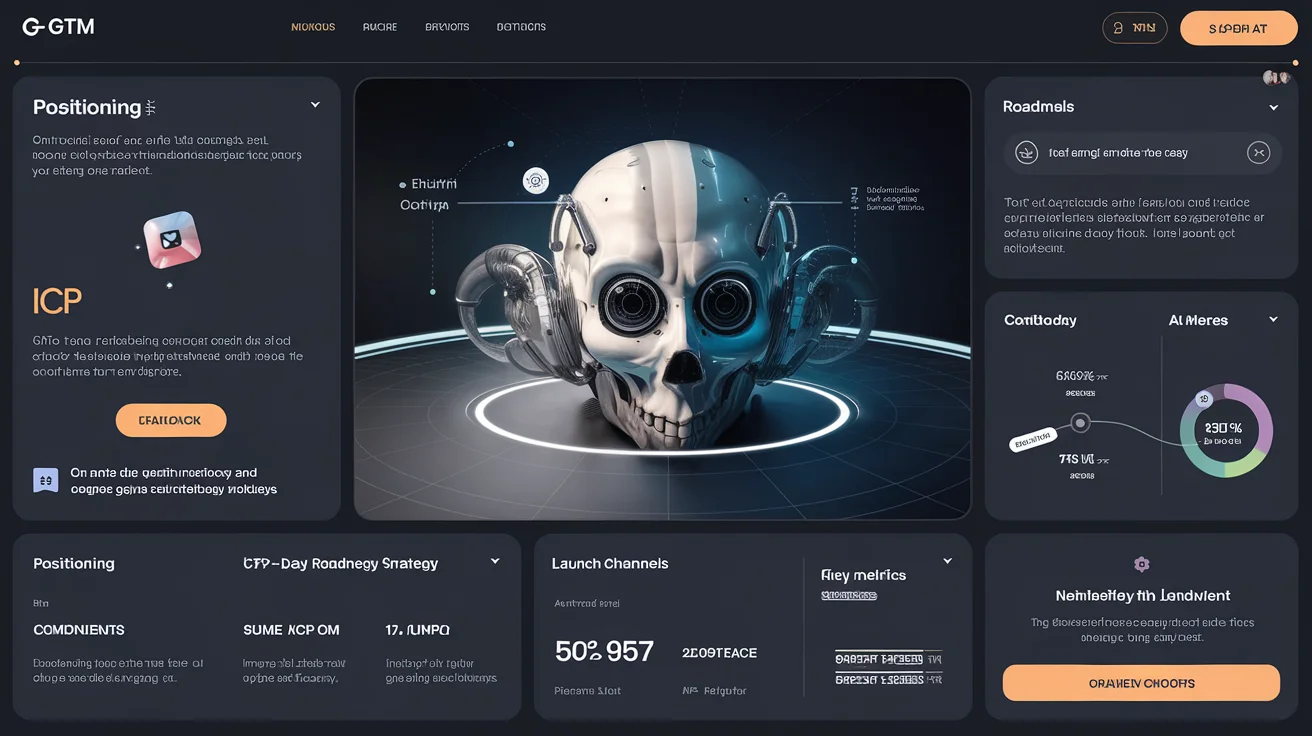Image resolution: width=1312 pixels, height=736 pixels.
Task: Collapse the Roadmels panel dropdown
Action: [x=1274, y=106]
